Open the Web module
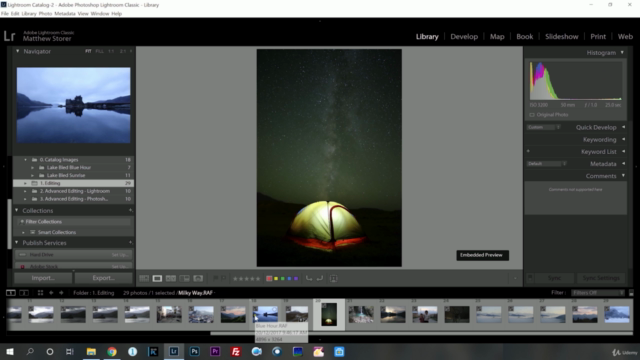Image resolution: width=640 pixels, height=360 pixels. point(625,36)
